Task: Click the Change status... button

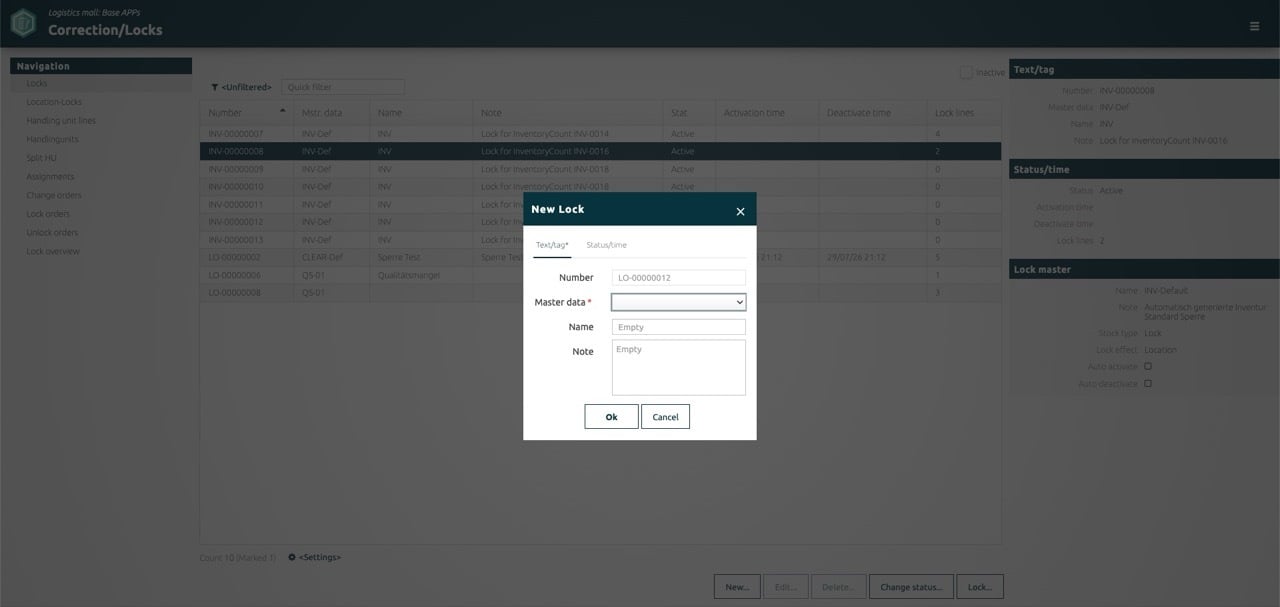Action: click(911, 586)
